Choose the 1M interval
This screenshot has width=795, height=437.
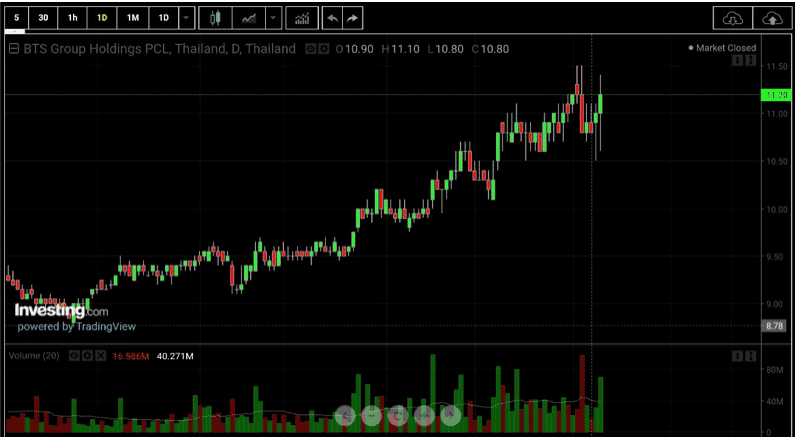[x=133, y=18]
